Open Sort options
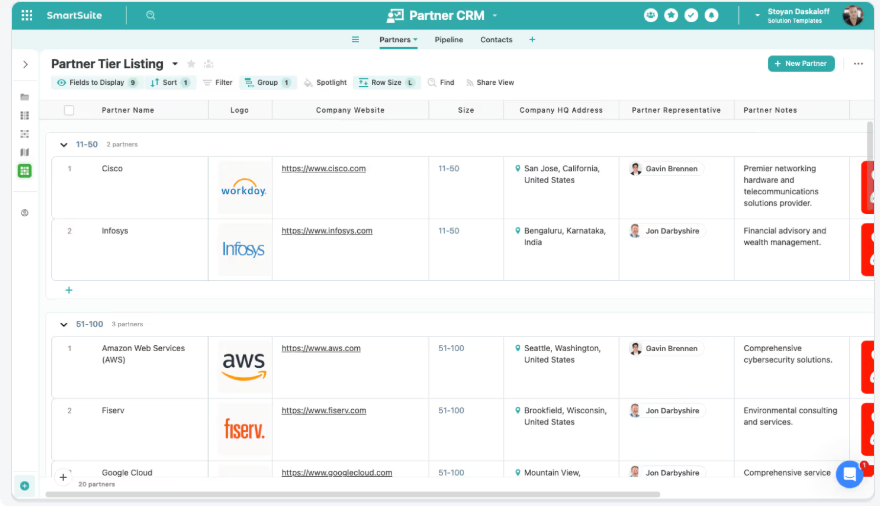This screenshot has height=506, width=880. [170, 82]
